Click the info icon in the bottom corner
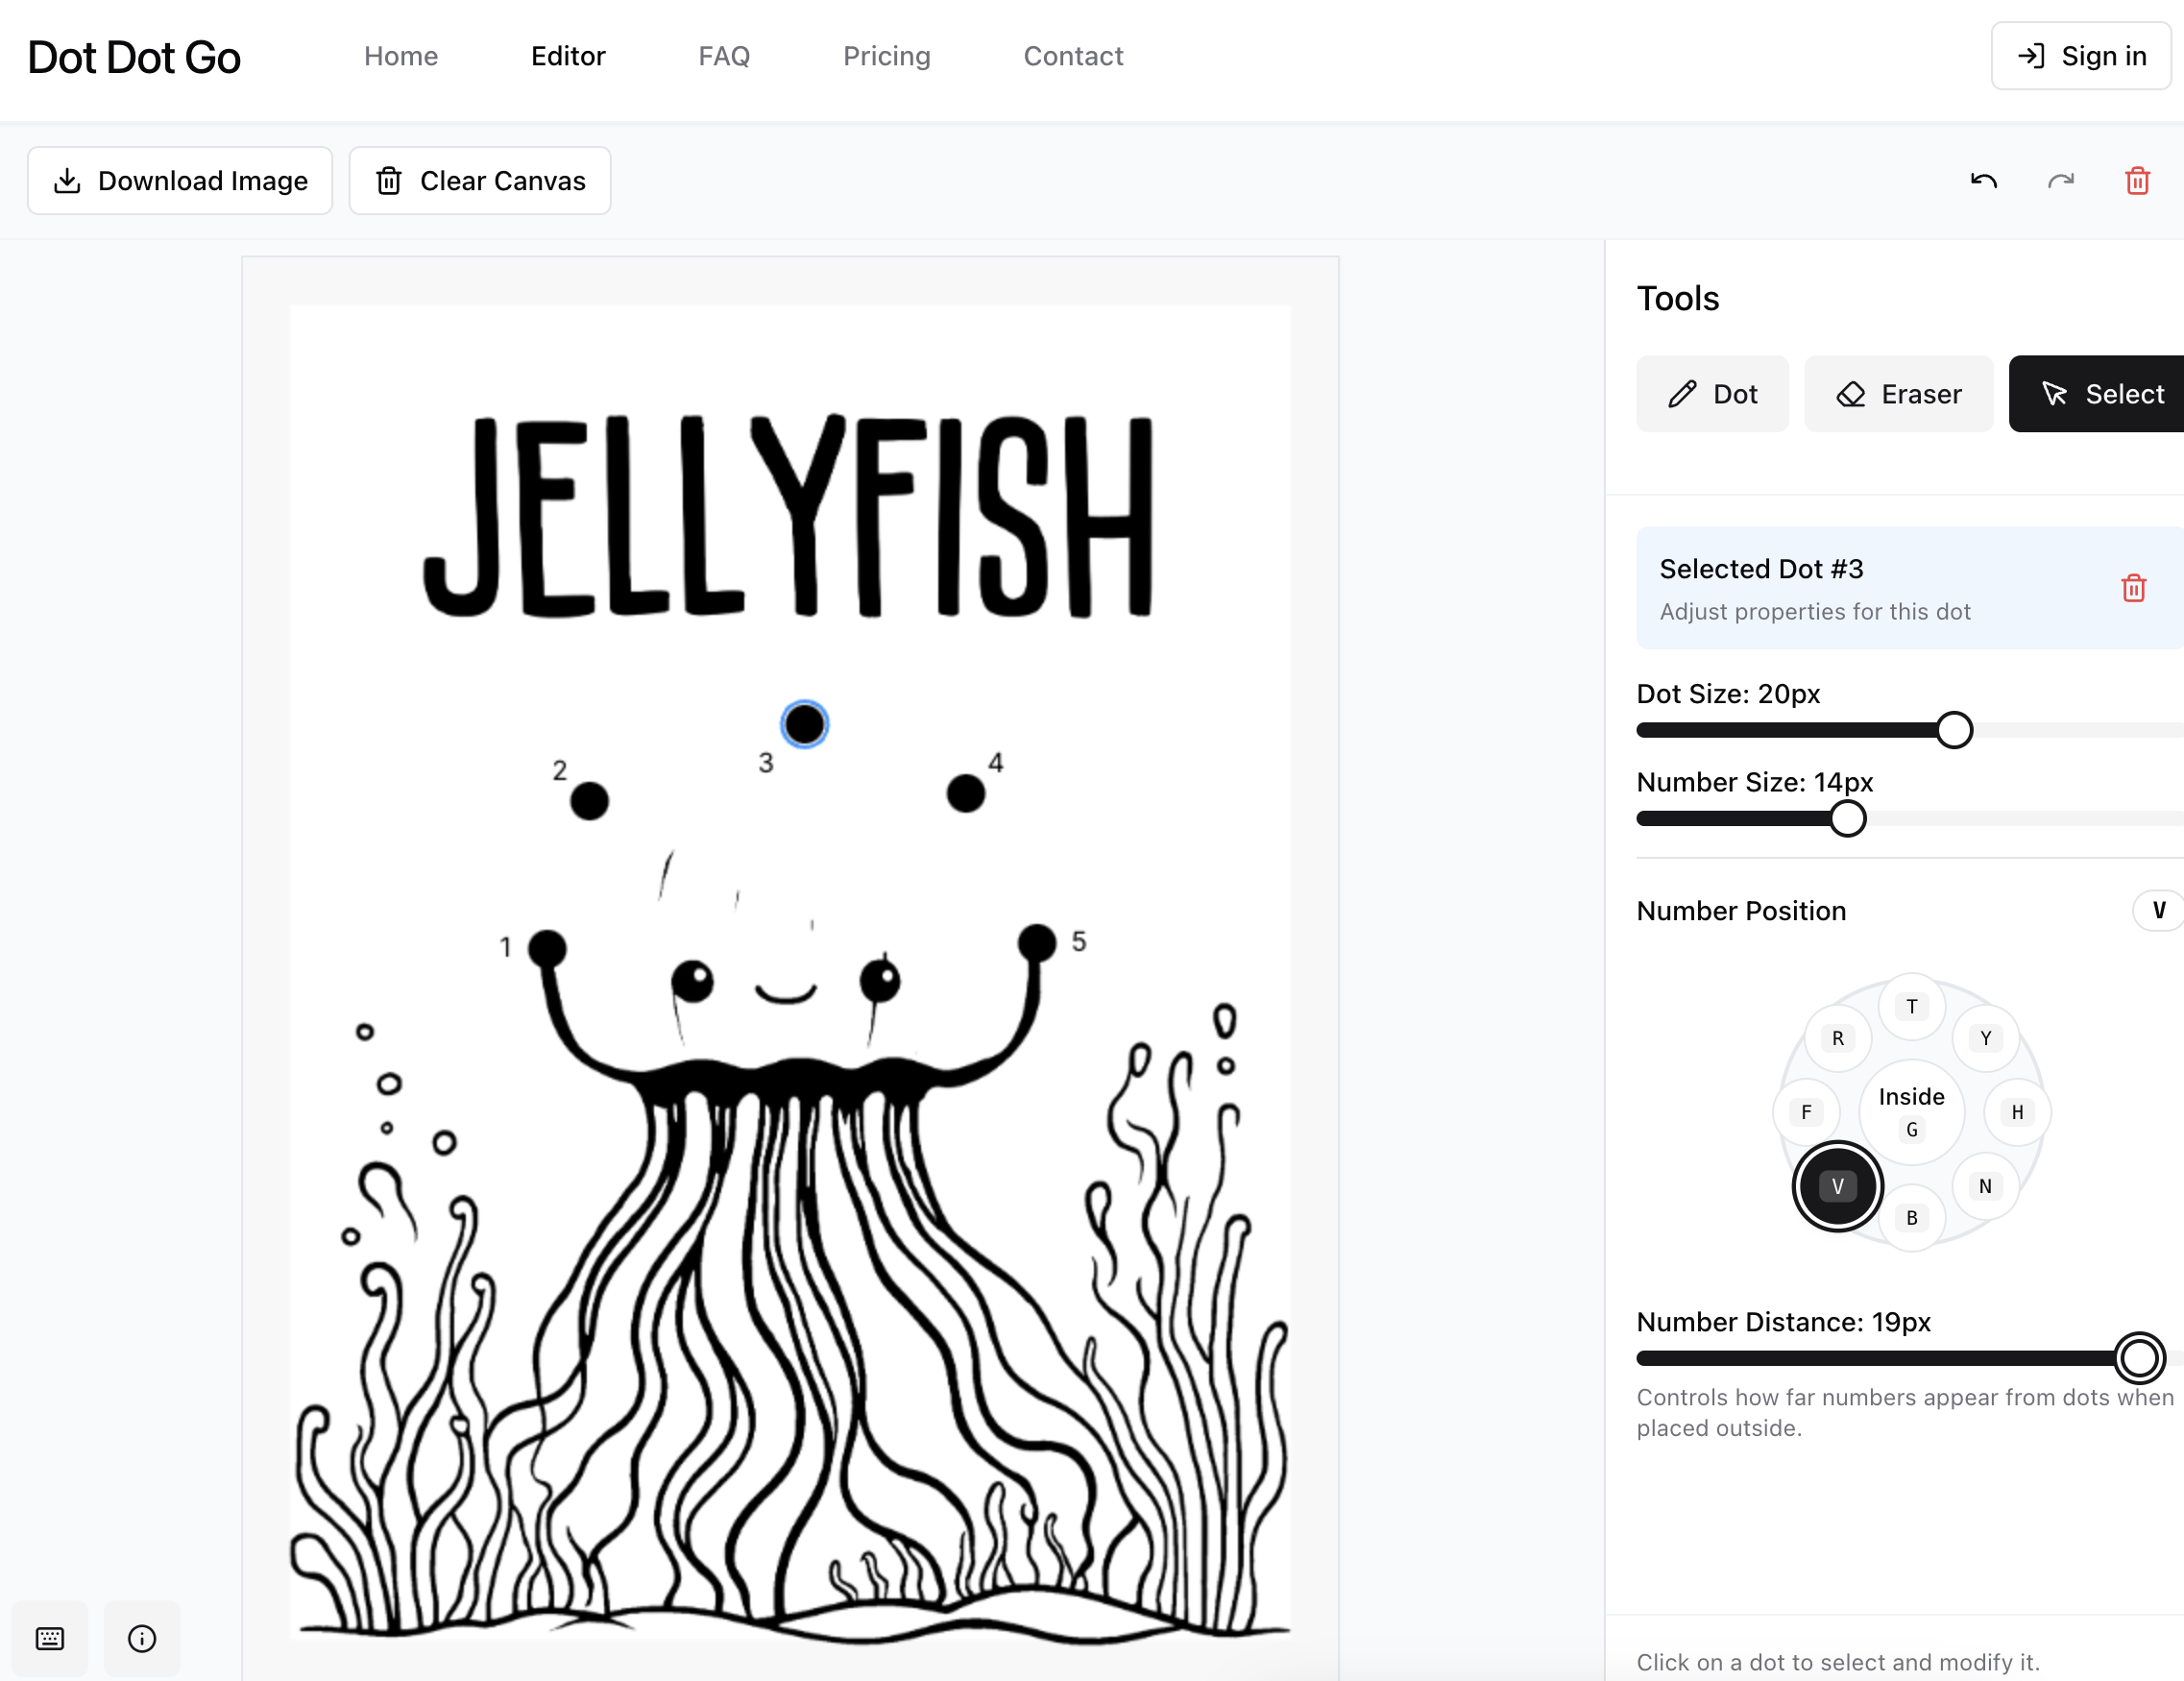 click(x=141, y=1638)
